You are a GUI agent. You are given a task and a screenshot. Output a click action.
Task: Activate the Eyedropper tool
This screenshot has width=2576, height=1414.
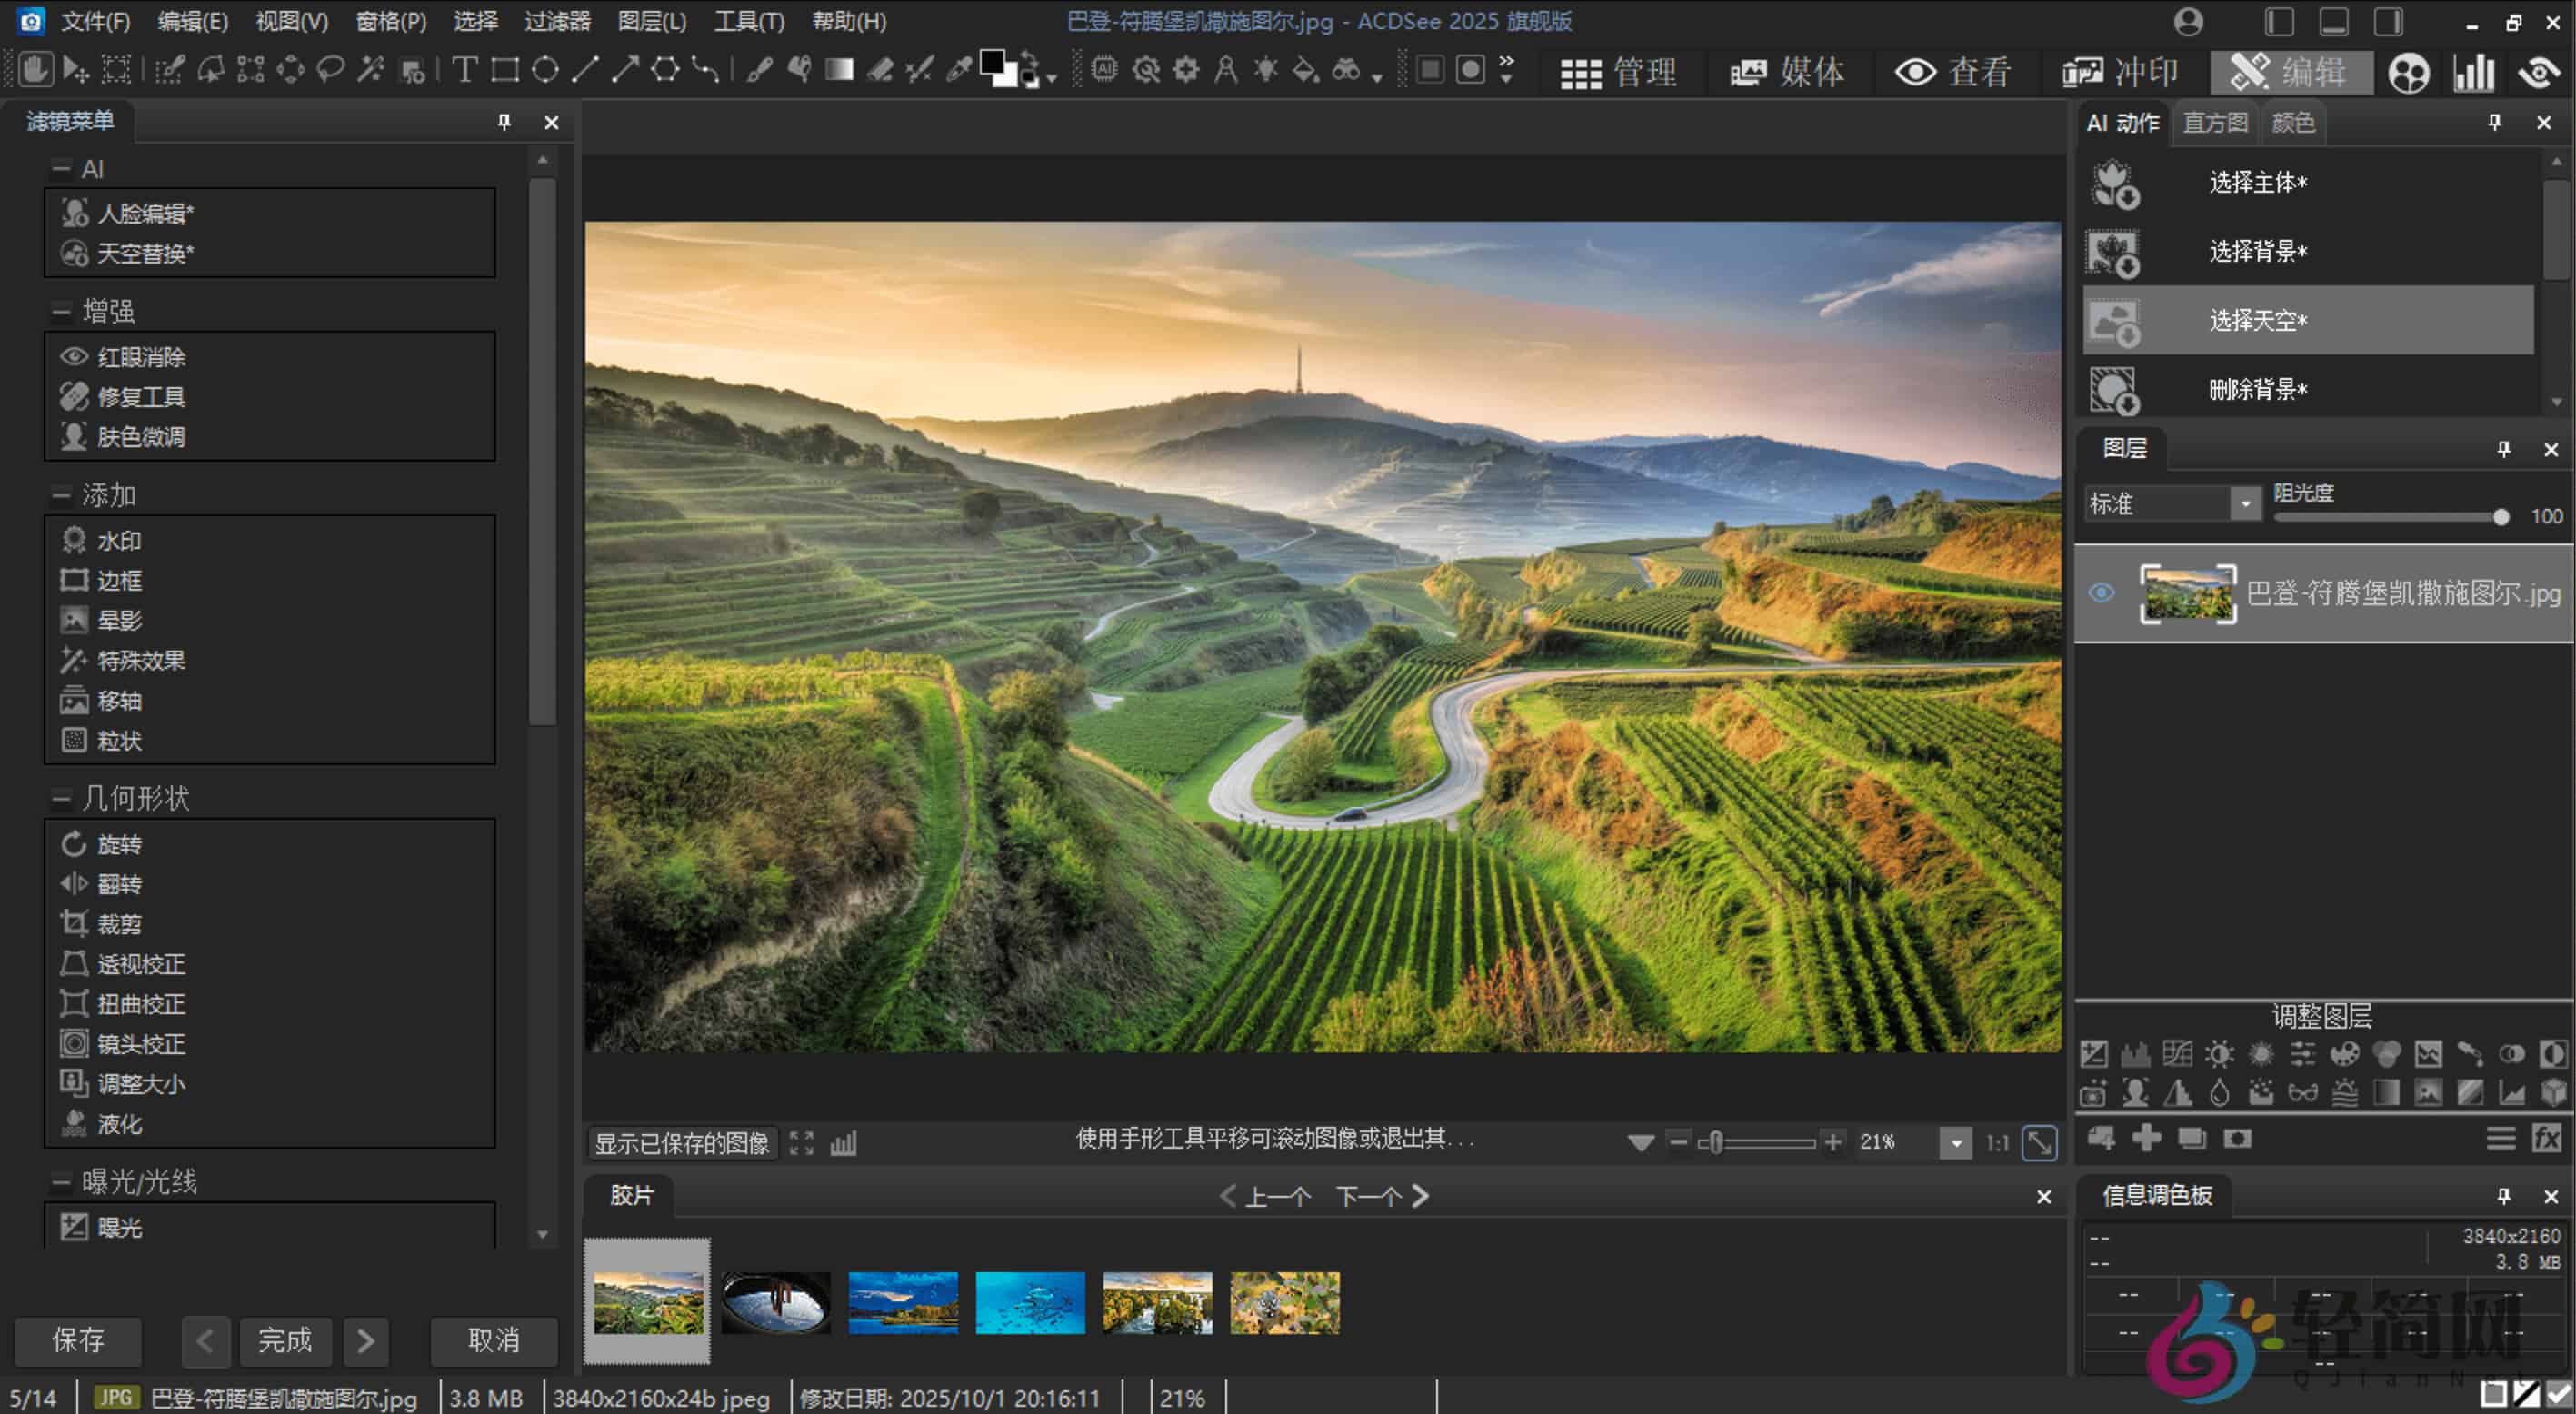point(955,71)
